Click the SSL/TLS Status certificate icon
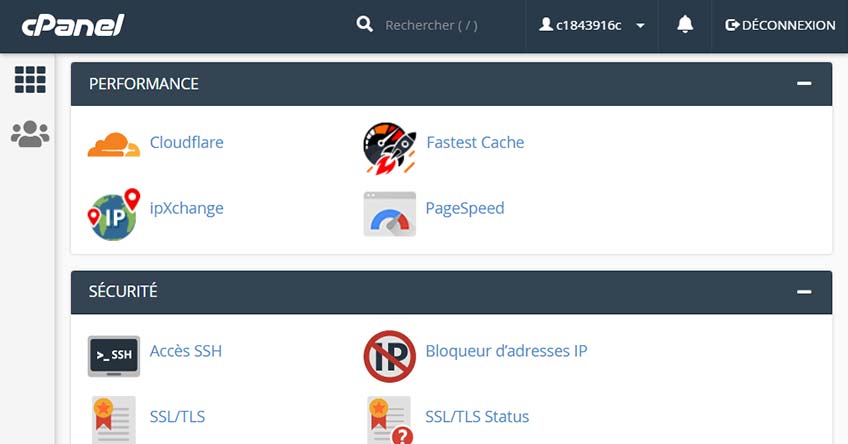Viewport: 848px width, 444px height. (x=390, y=420)
